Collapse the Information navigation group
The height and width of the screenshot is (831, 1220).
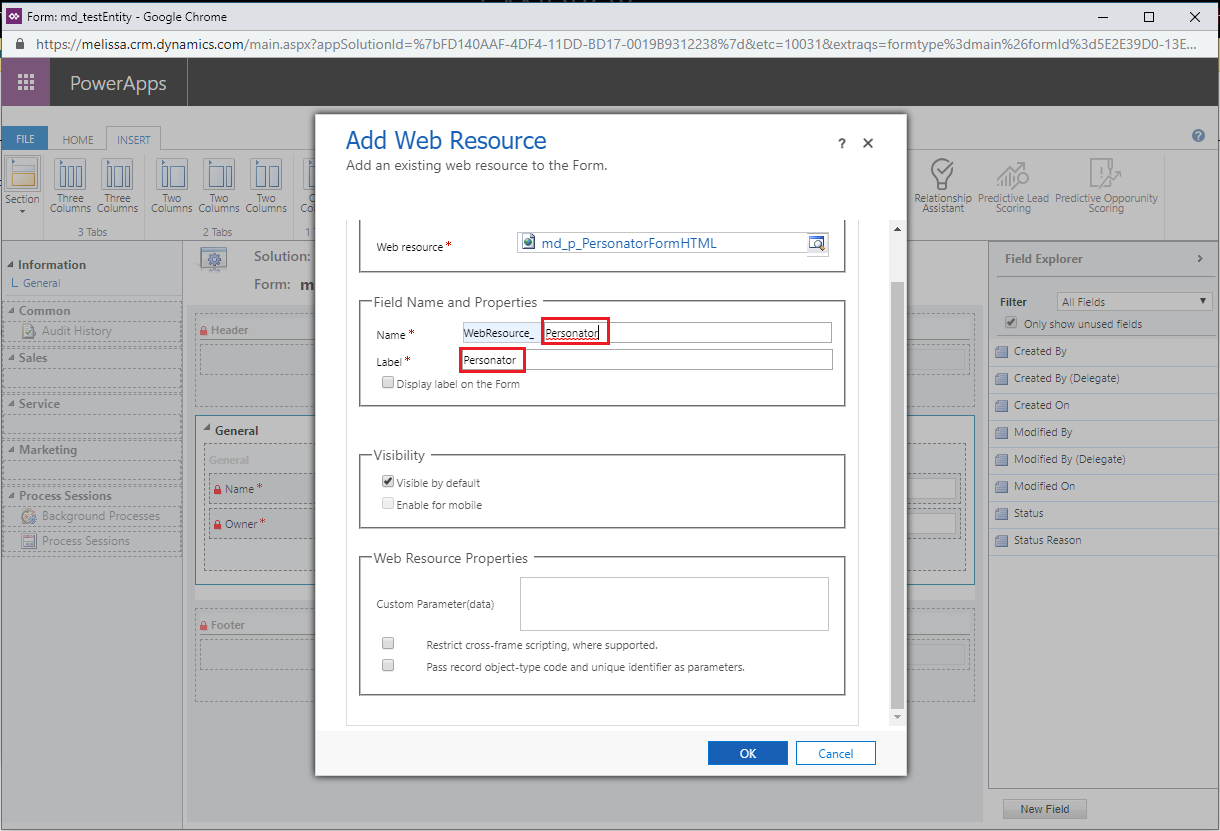[11, 265]
